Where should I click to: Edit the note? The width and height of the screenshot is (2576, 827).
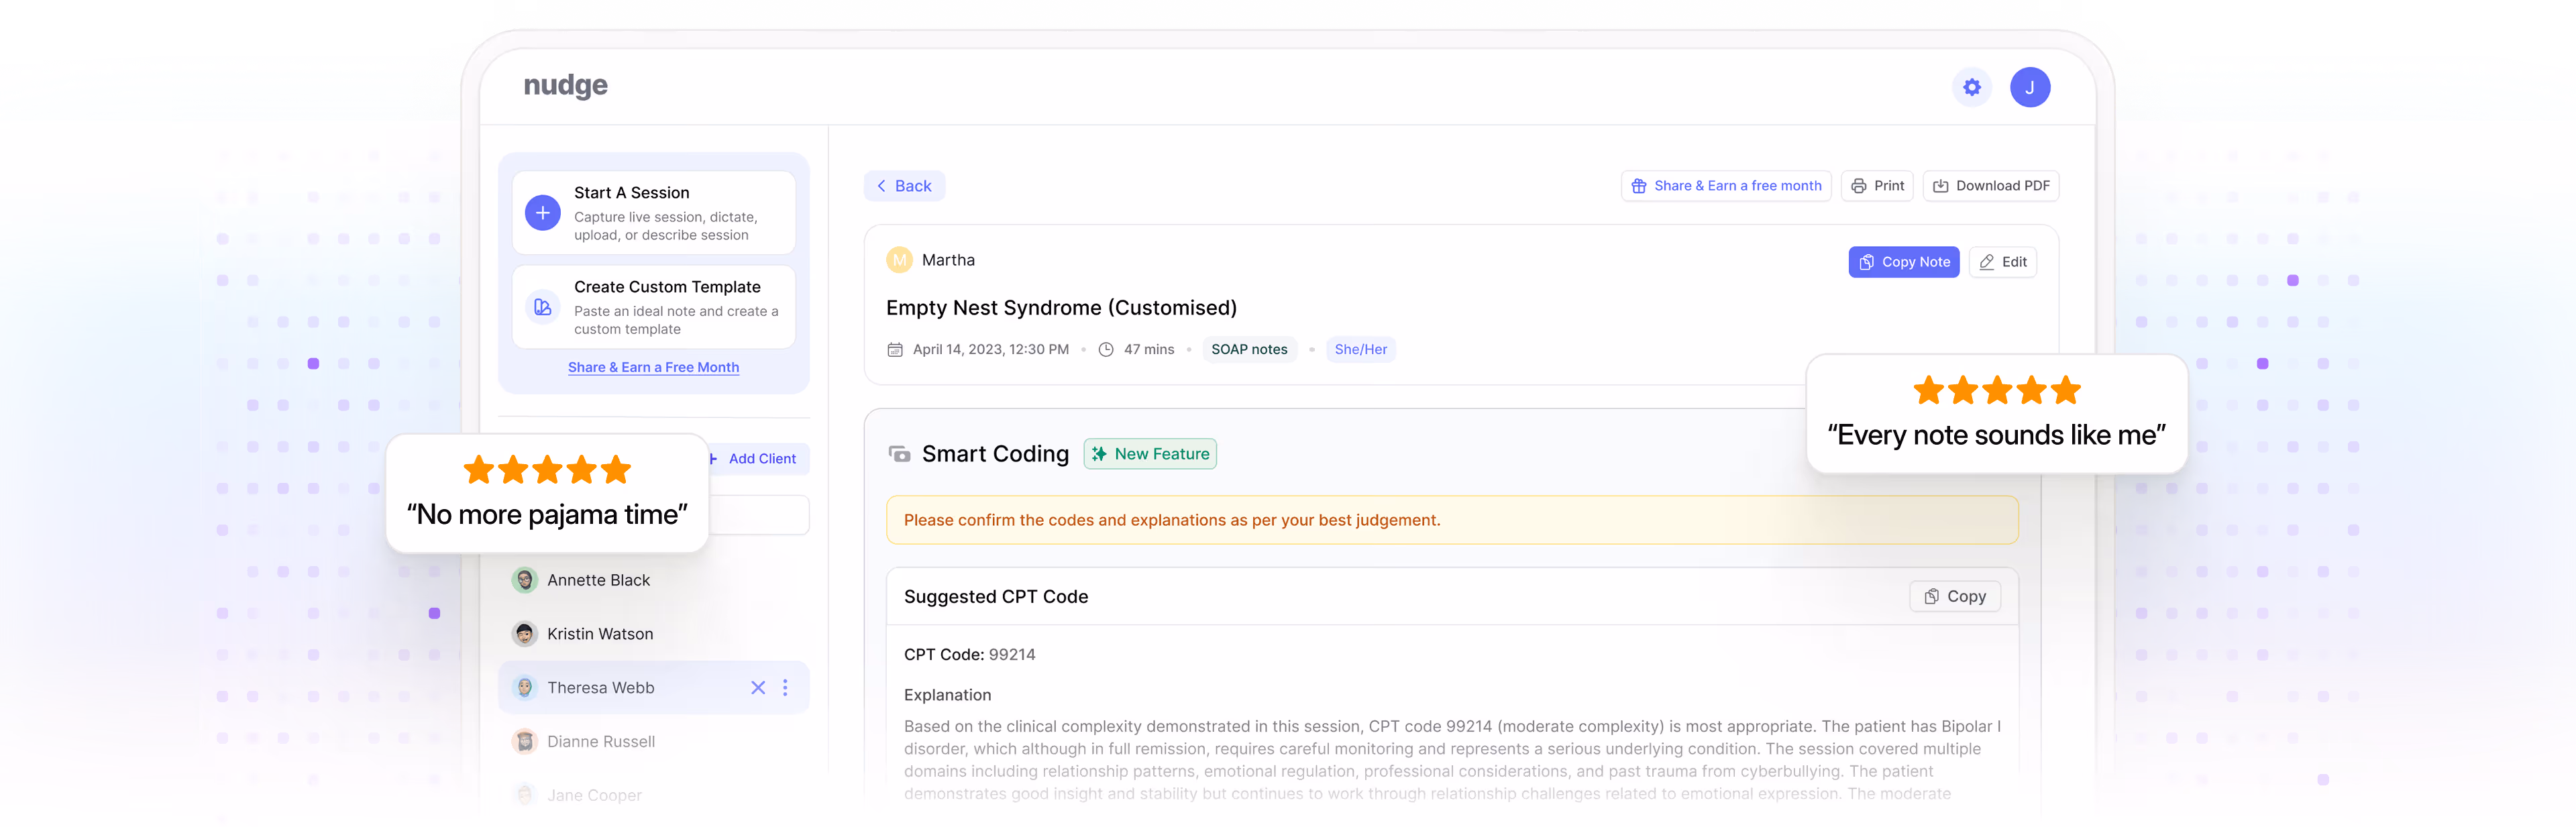click(2002, 262)
